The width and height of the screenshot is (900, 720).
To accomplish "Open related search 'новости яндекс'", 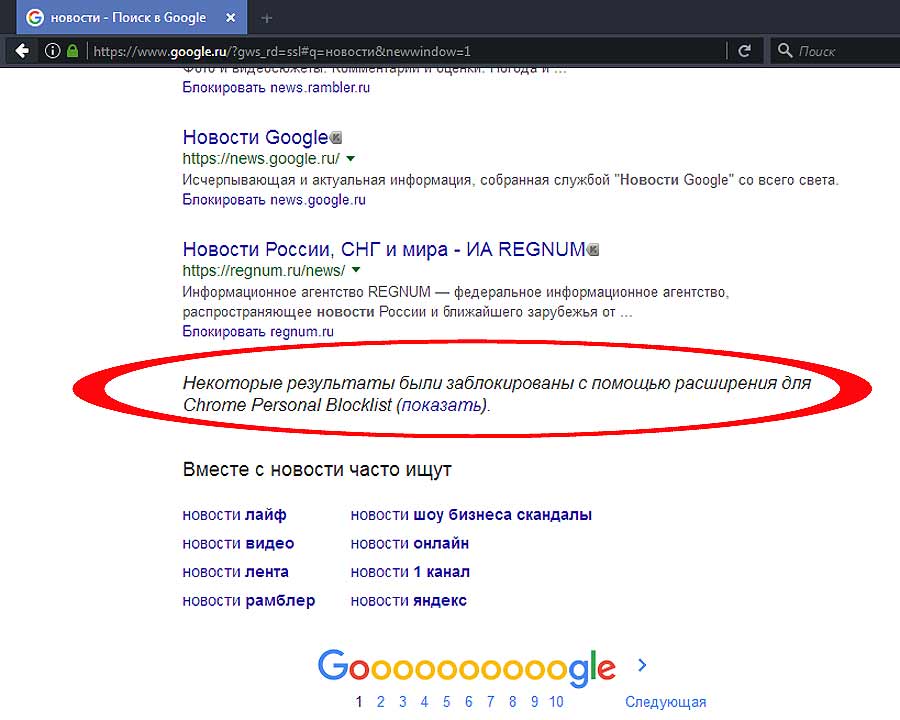I will (409, 601).
